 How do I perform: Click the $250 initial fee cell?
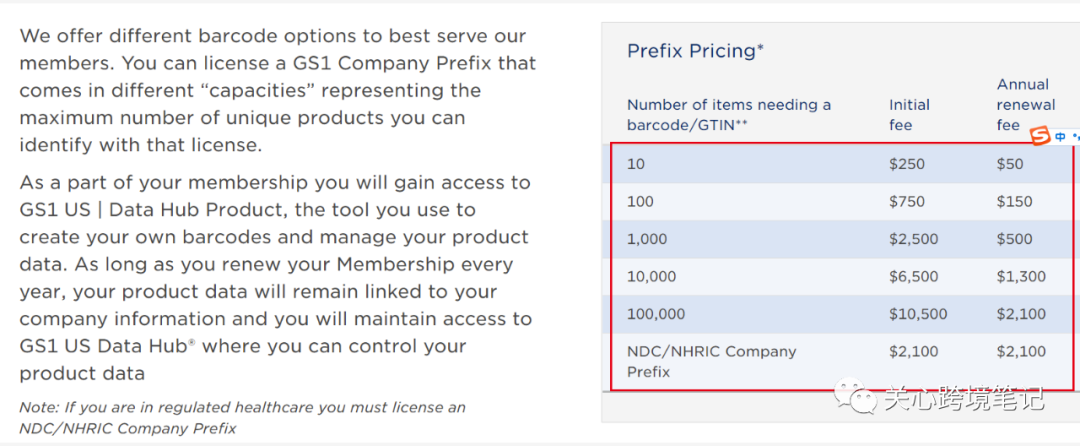pyautogui.click(x=906, y=164)
